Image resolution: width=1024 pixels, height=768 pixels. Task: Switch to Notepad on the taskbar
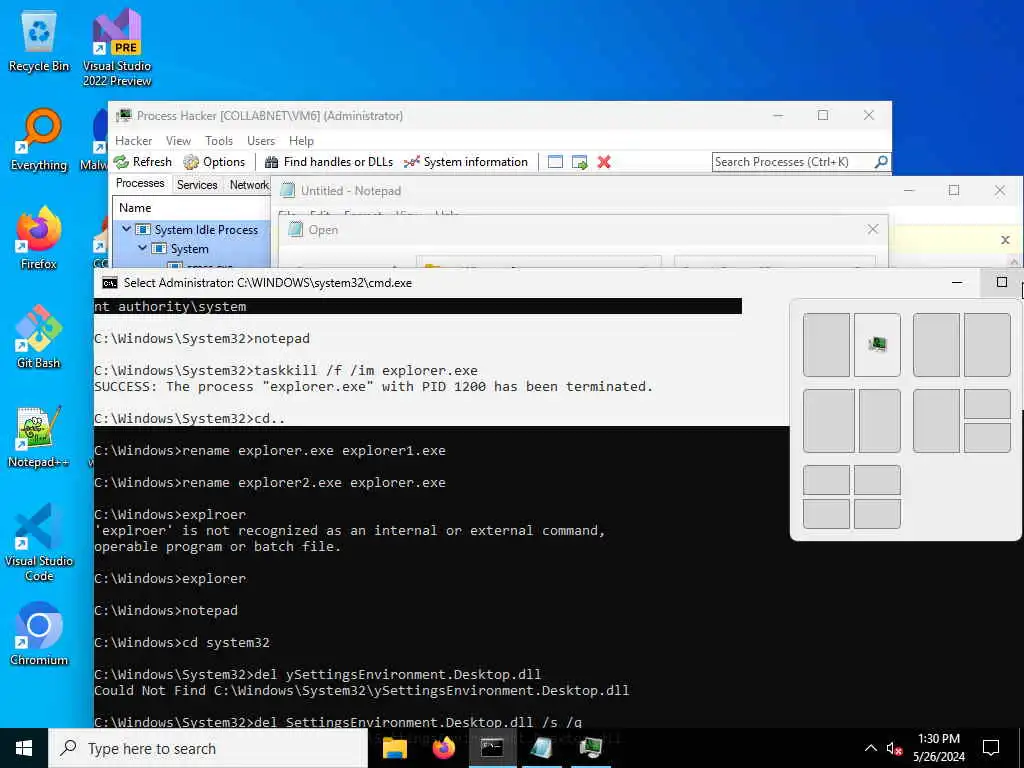[541, 748]
